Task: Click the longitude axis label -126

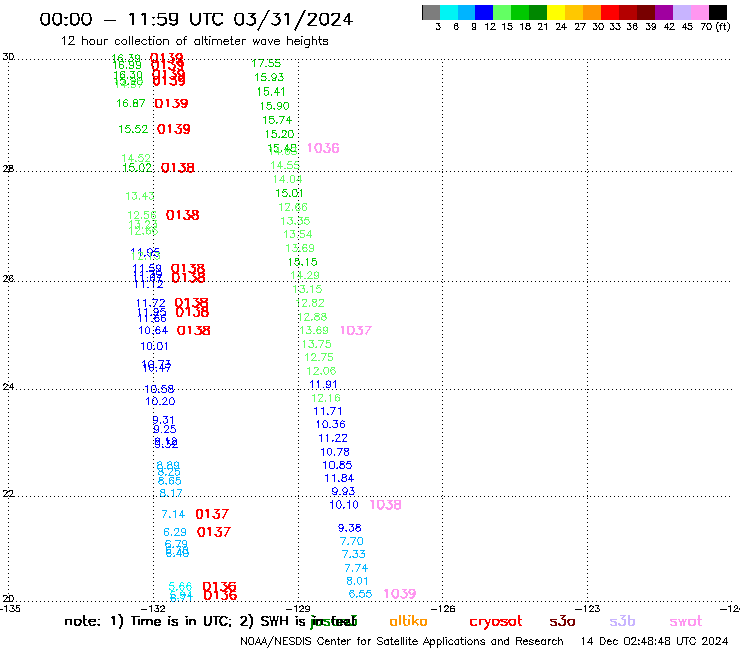Action: 443,609
